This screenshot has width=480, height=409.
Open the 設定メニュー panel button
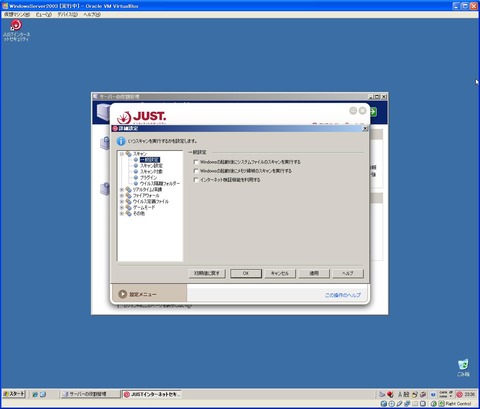148,293
